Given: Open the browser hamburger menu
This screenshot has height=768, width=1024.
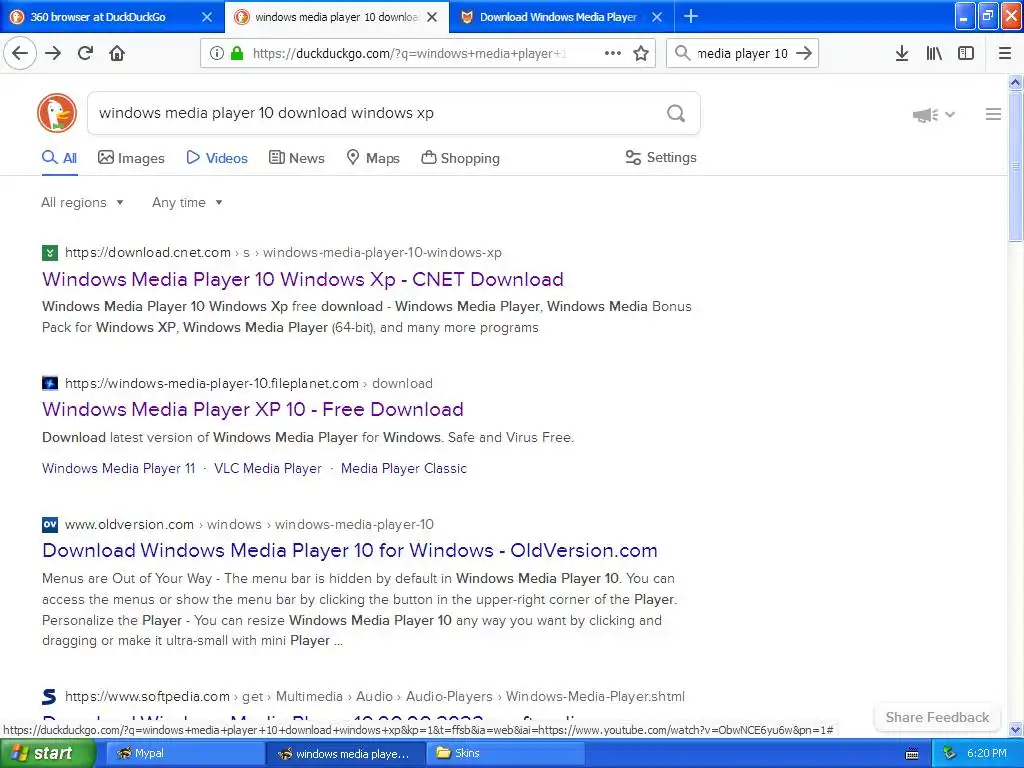Looking at the screenshot, I should pyautogui.click(x=1005, y=53).
